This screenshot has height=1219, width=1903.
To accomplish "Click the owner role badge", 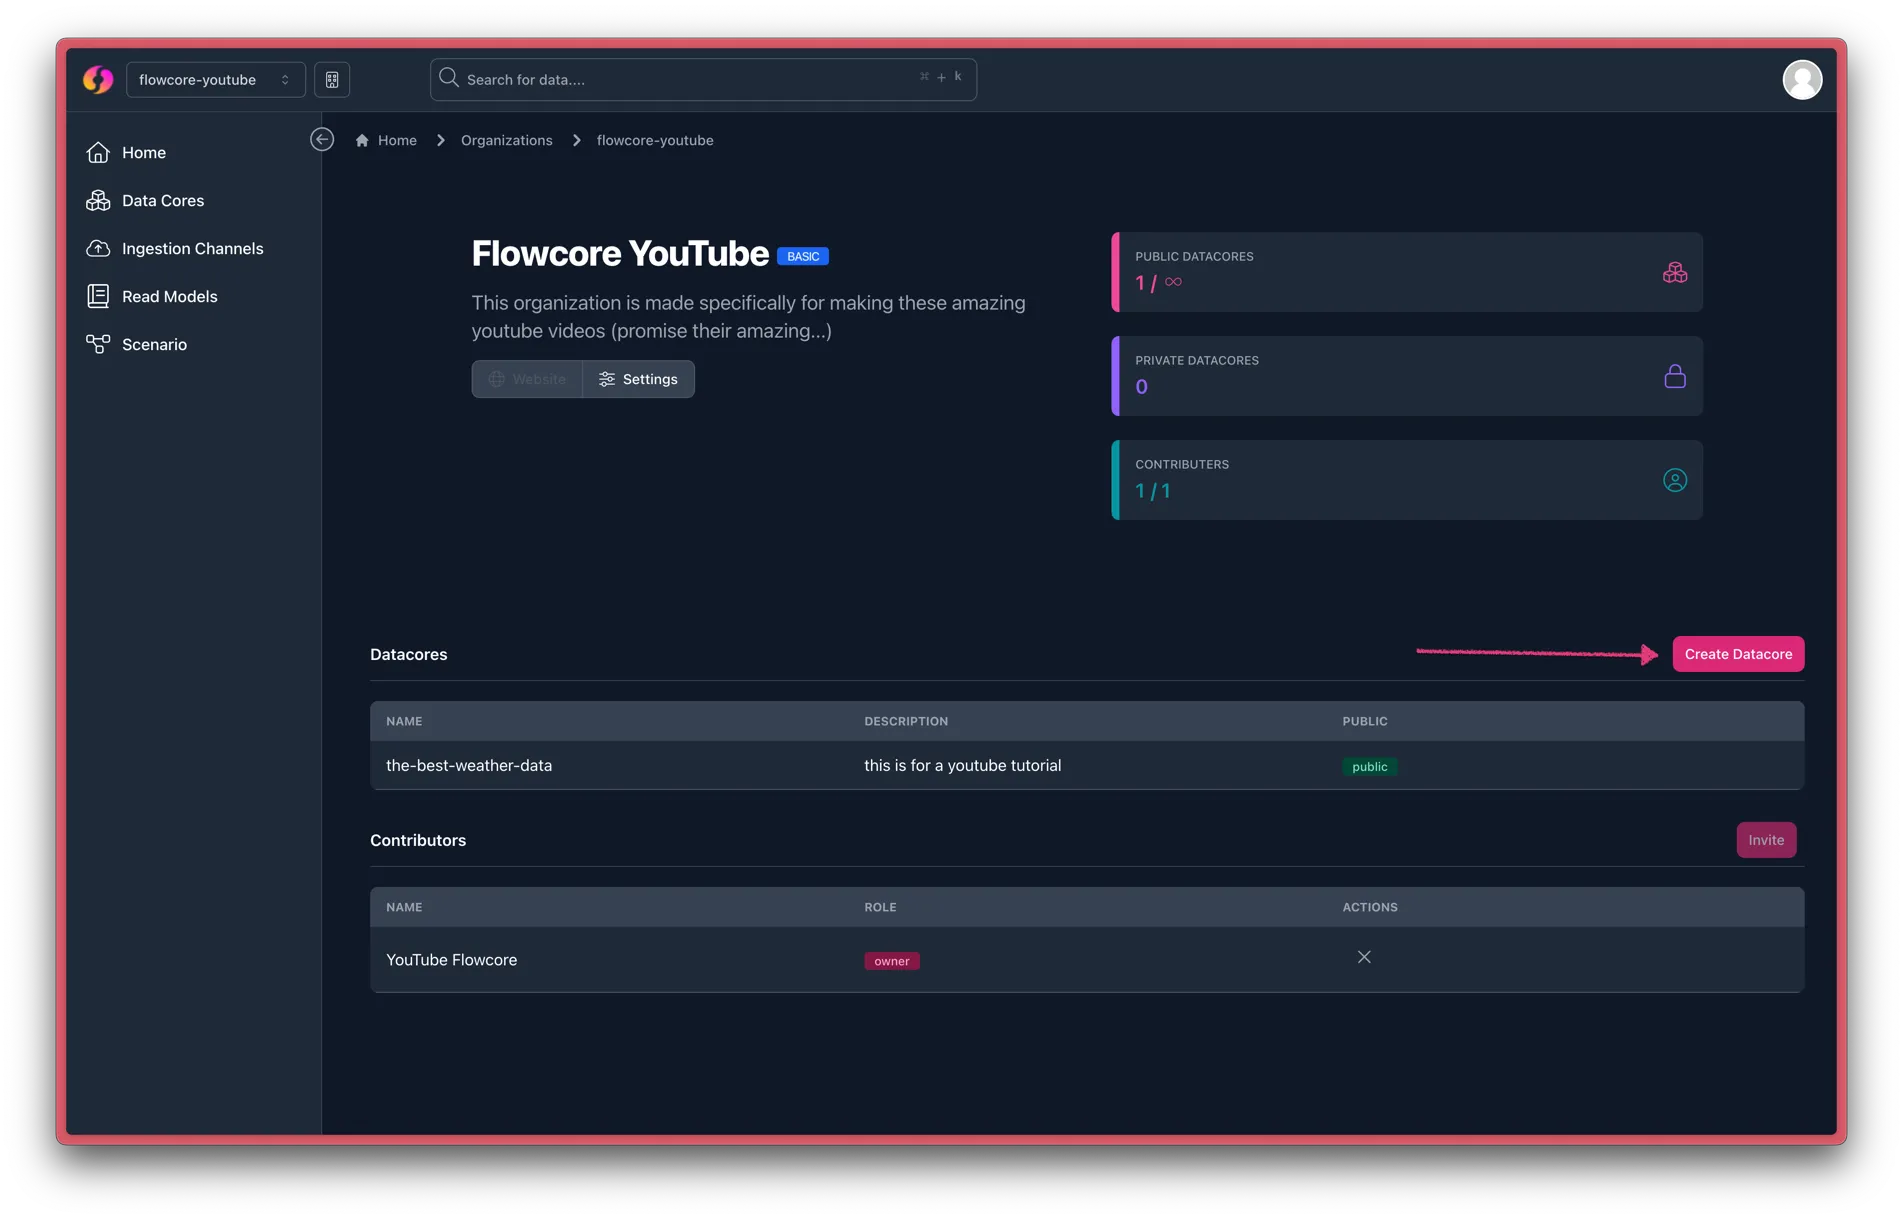I will 892,961.
